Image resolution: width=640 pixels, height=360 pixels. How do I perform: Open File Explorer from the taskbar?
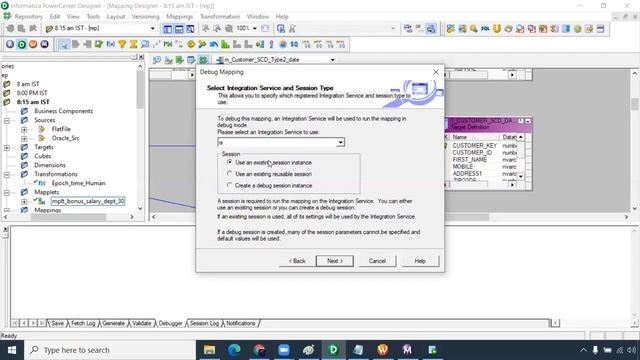209,350
